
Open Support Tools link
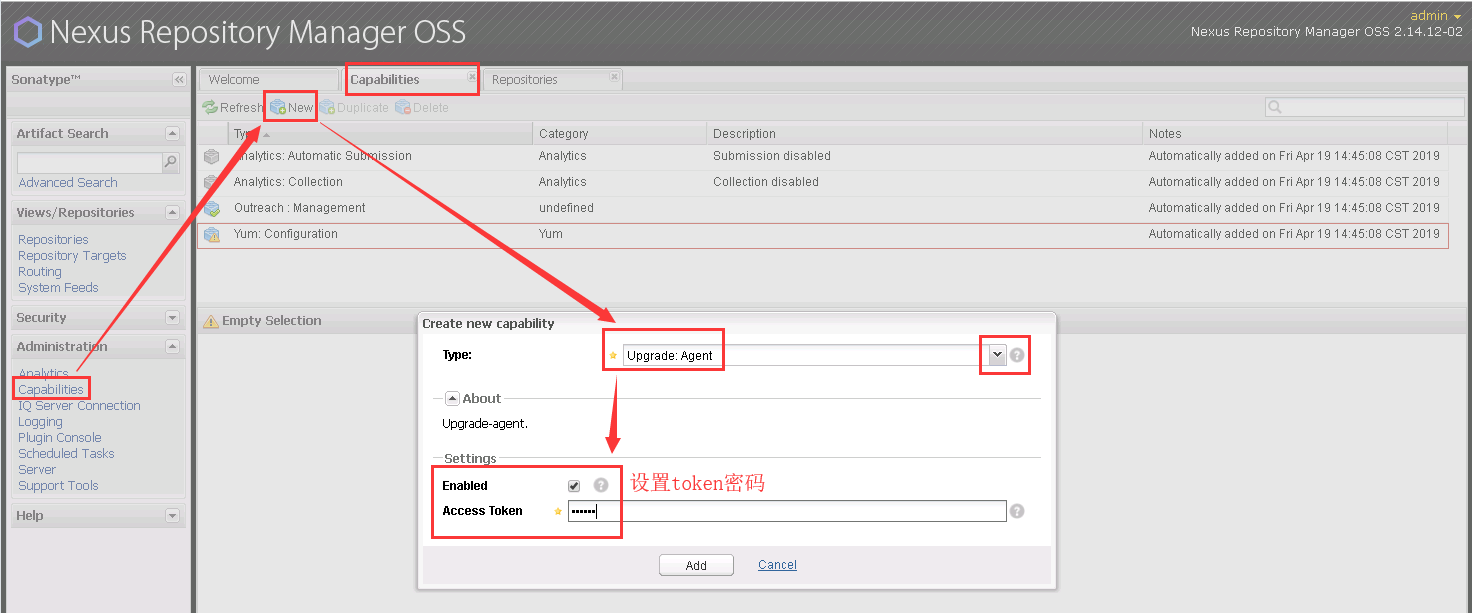coord(58,486)
